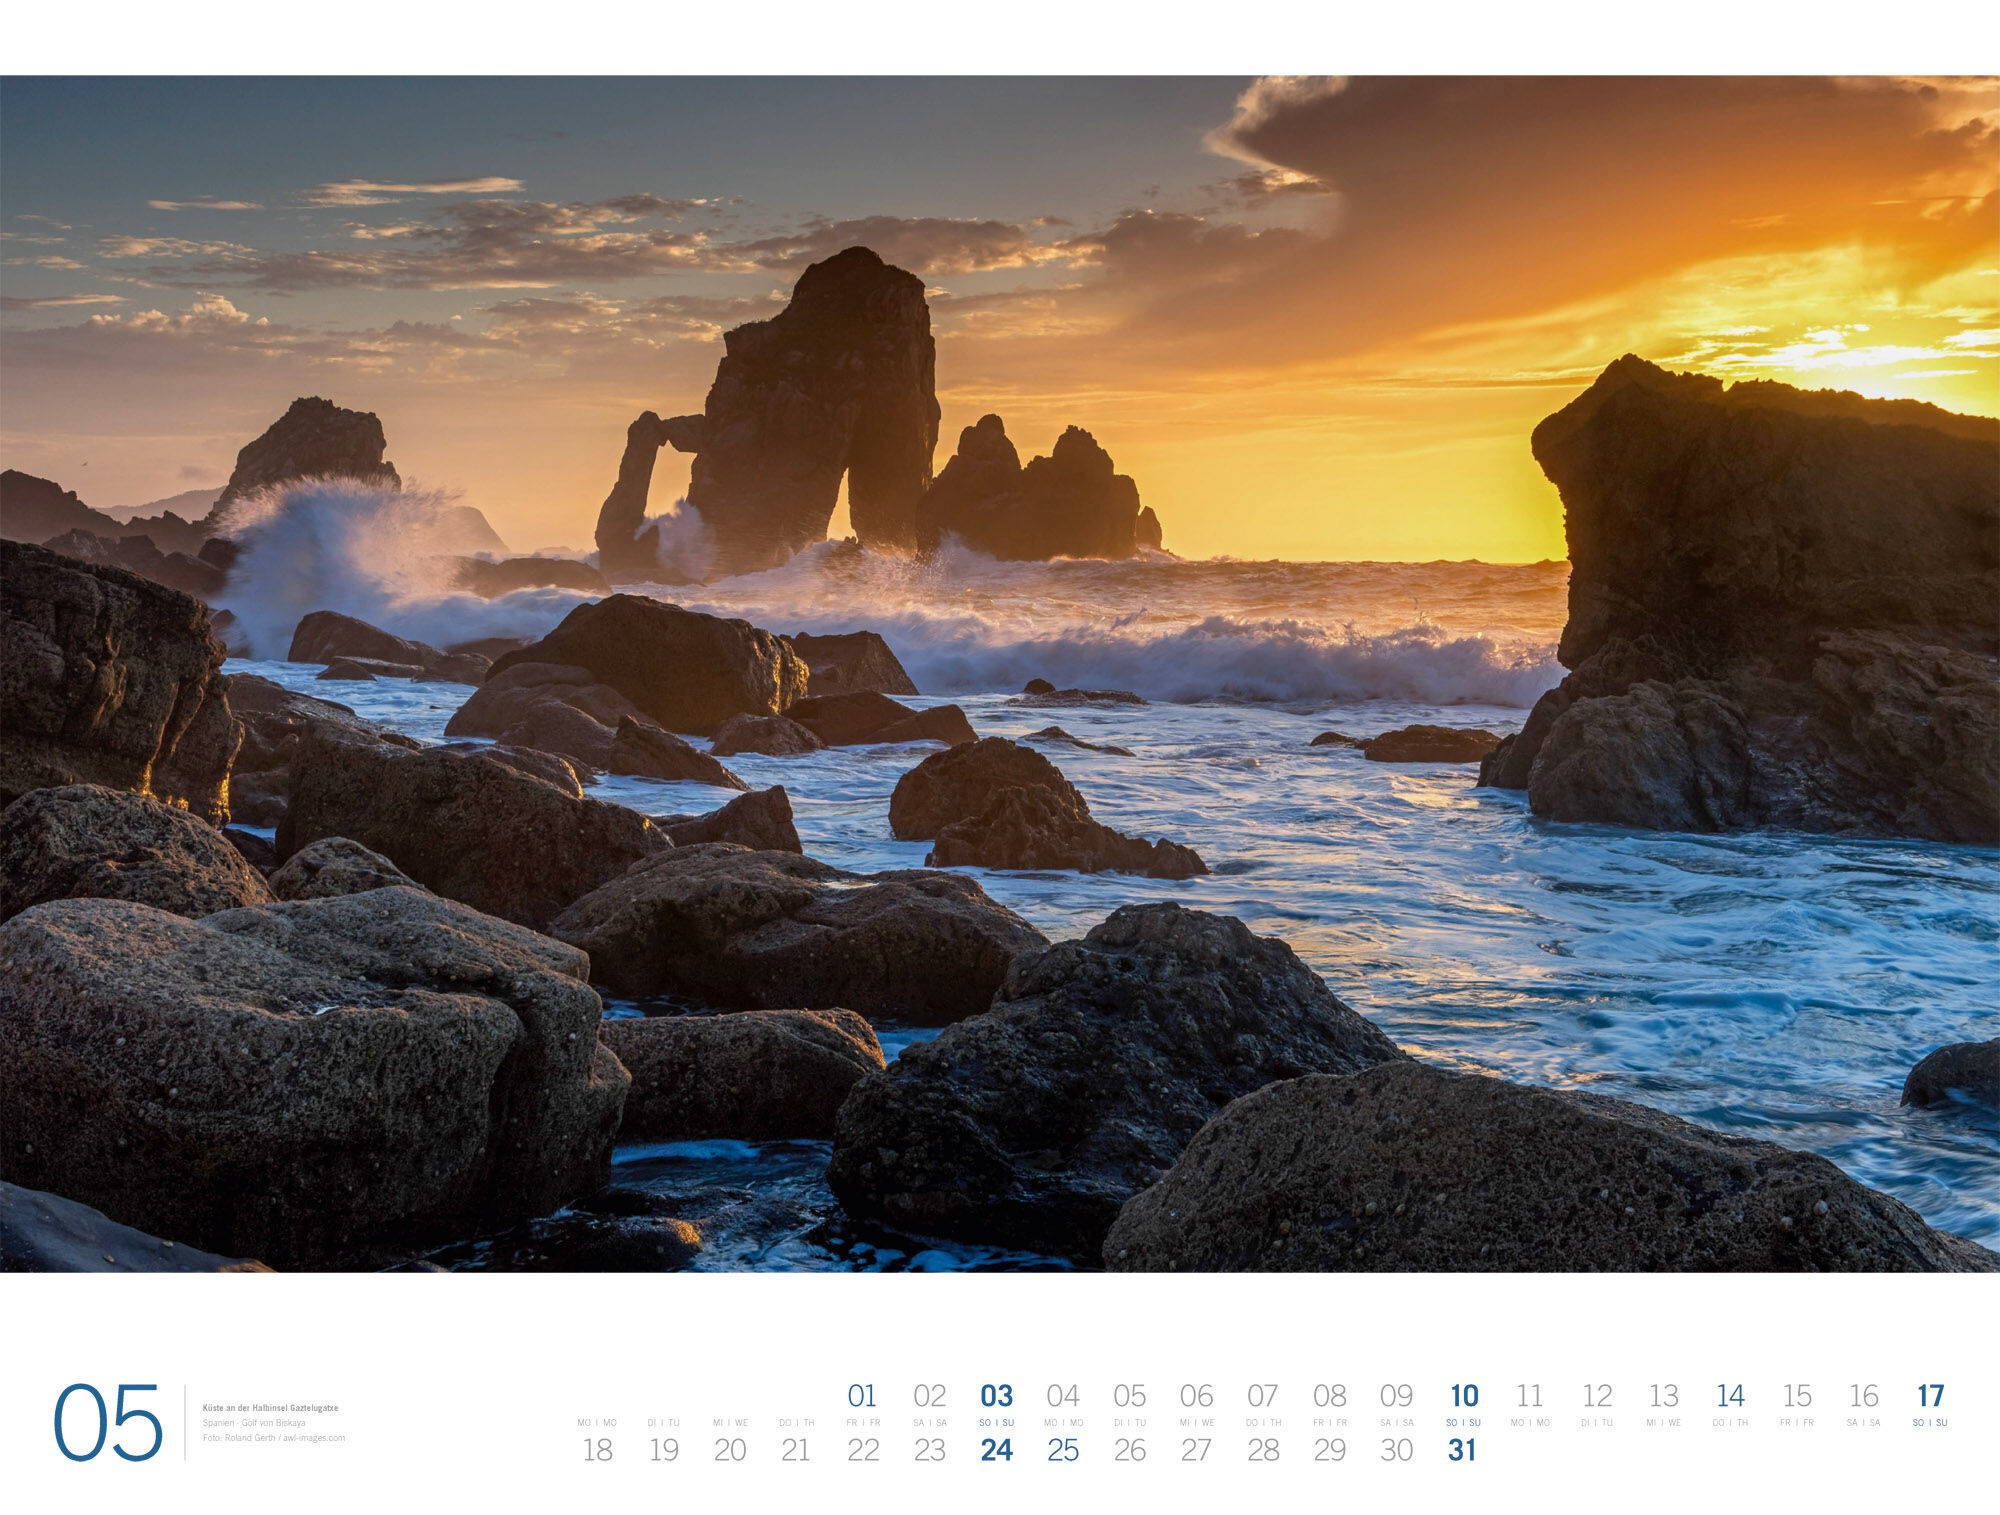Image resolution: width=2000 pixels, height=1515 pixels.
Task: Select date 18 in the second row
Action: (x=597, y=1450)
